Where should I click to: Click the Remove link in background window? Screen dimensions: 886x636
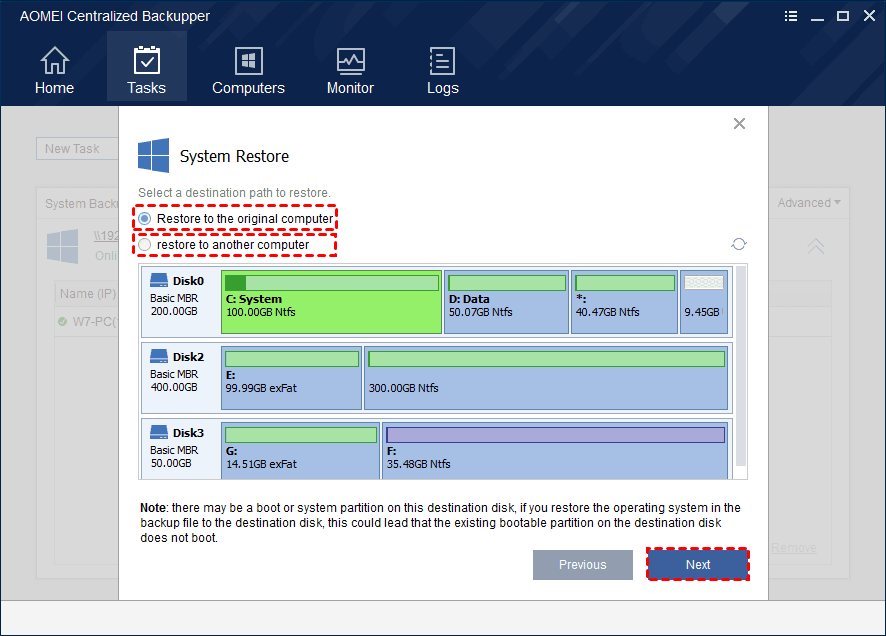click(794, 548)
